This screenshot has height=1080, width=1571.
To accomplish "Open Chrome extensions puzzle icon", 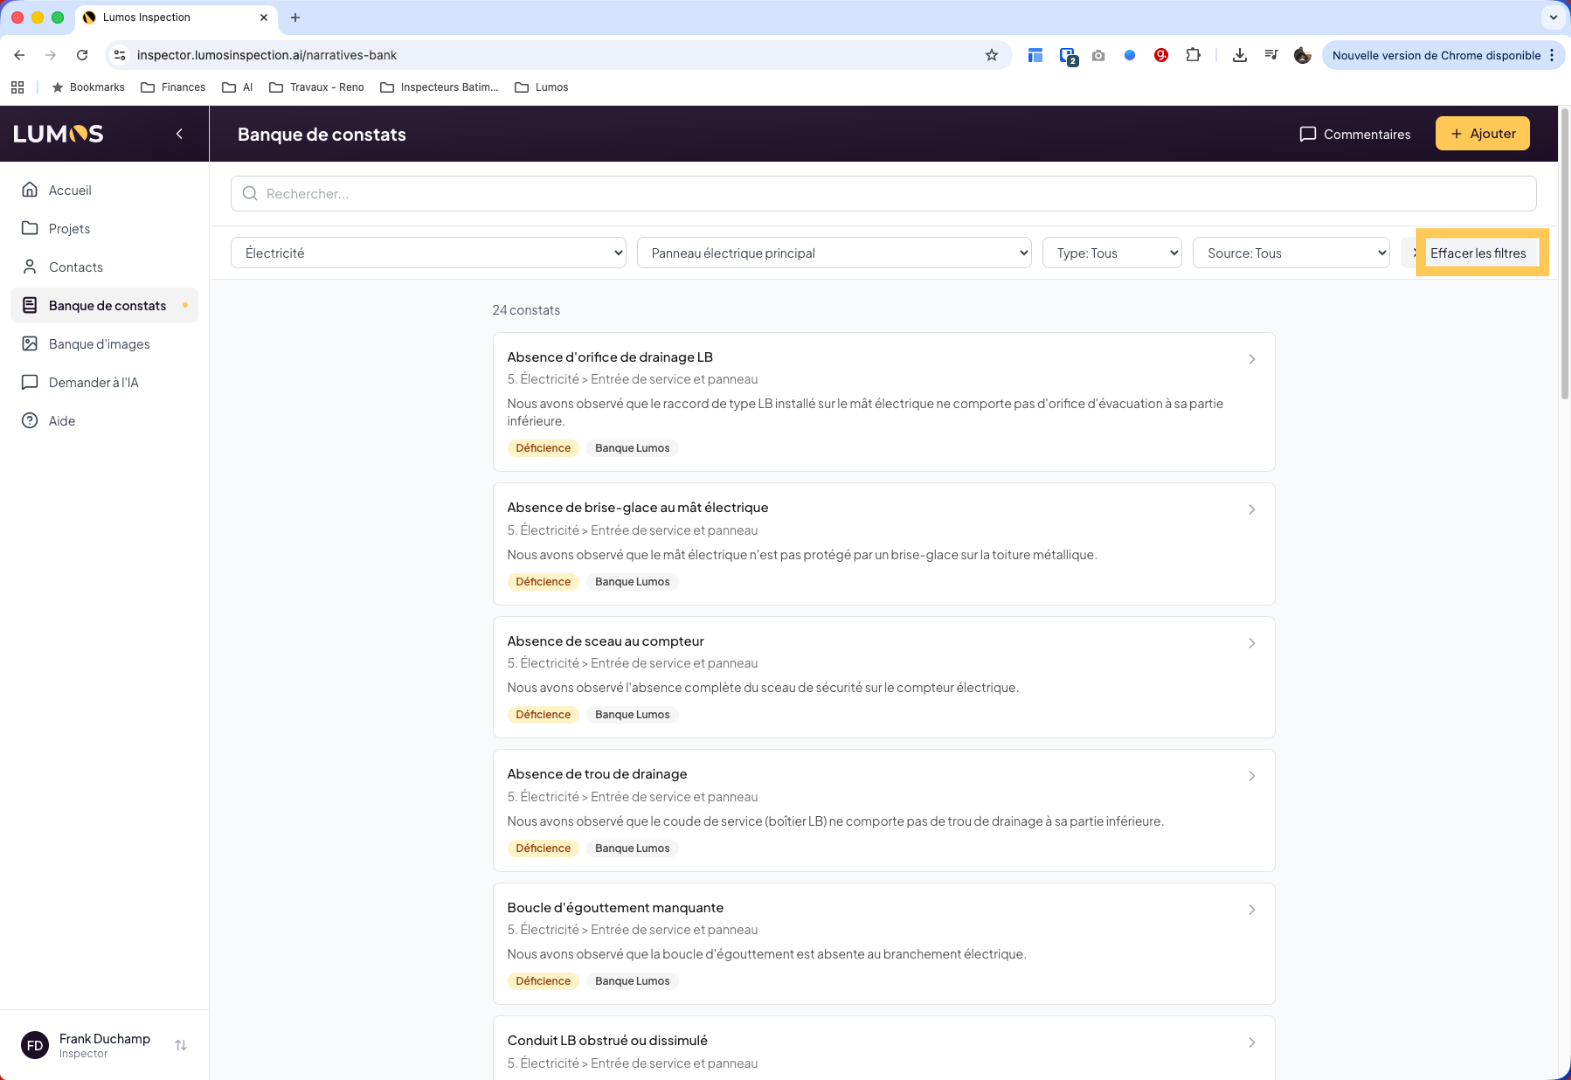I will pyautogui.click(x=1193, y=55).
